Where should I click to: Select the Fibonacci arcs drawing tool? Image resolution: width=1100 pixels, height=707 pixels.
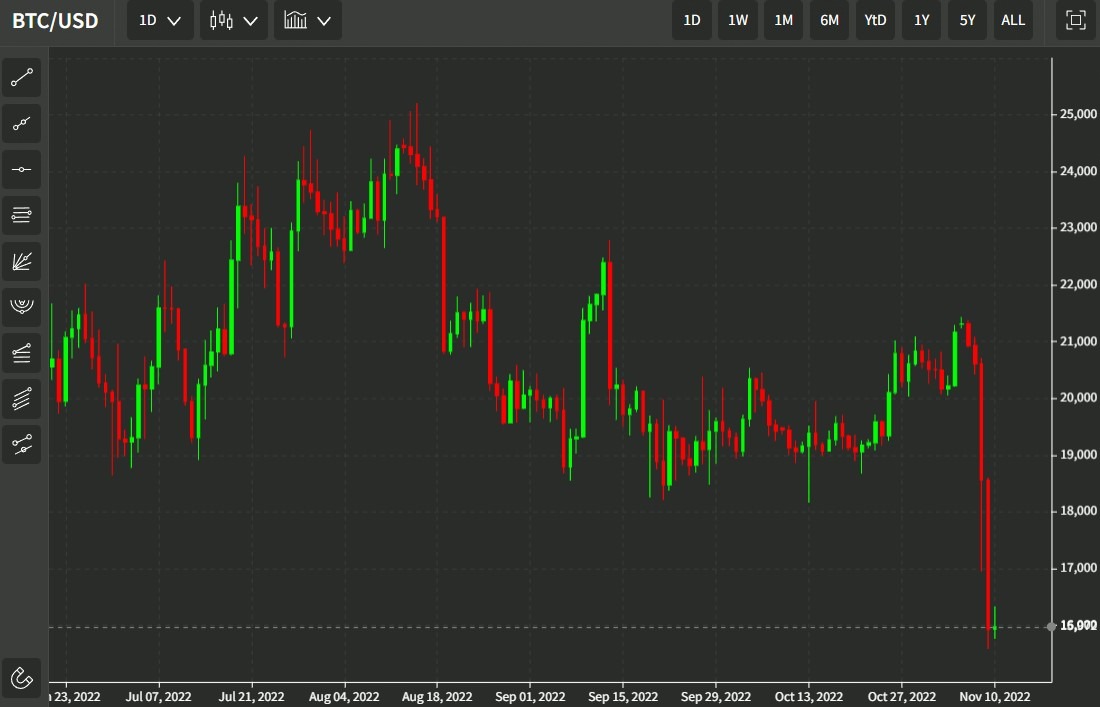(21, 307)
